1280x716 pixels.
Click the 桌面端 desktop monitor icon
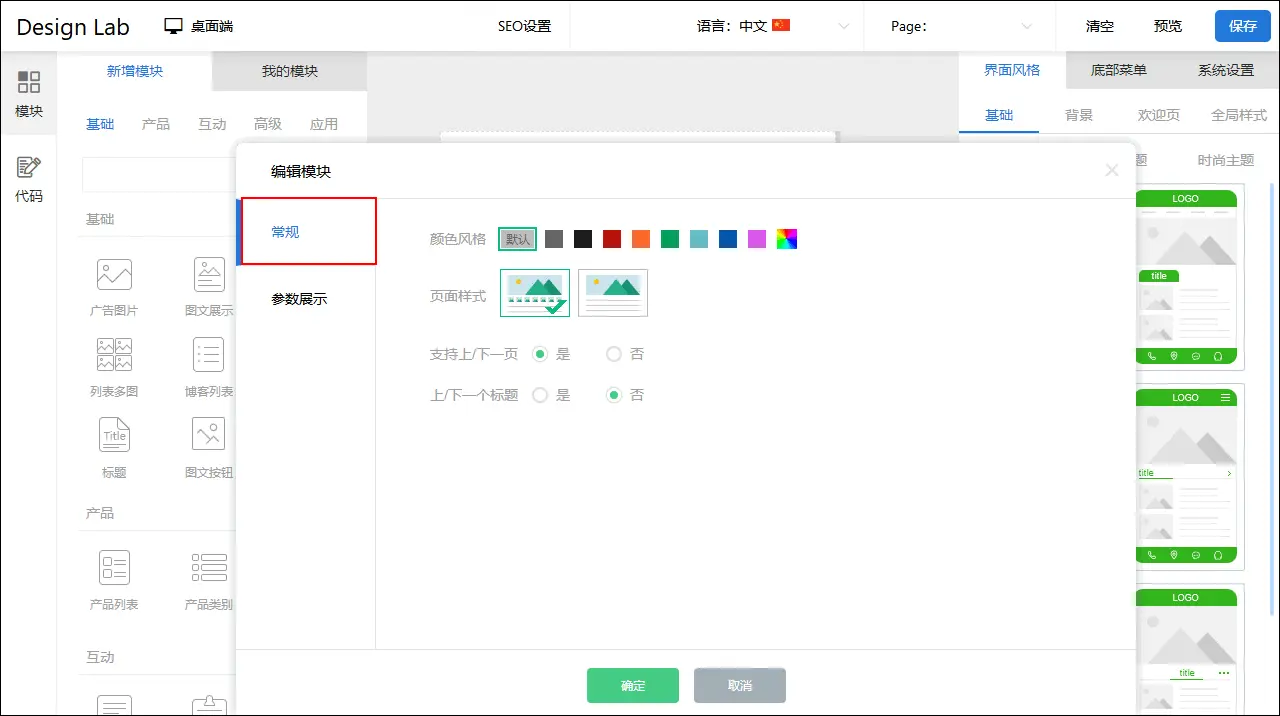pos(174,26)
